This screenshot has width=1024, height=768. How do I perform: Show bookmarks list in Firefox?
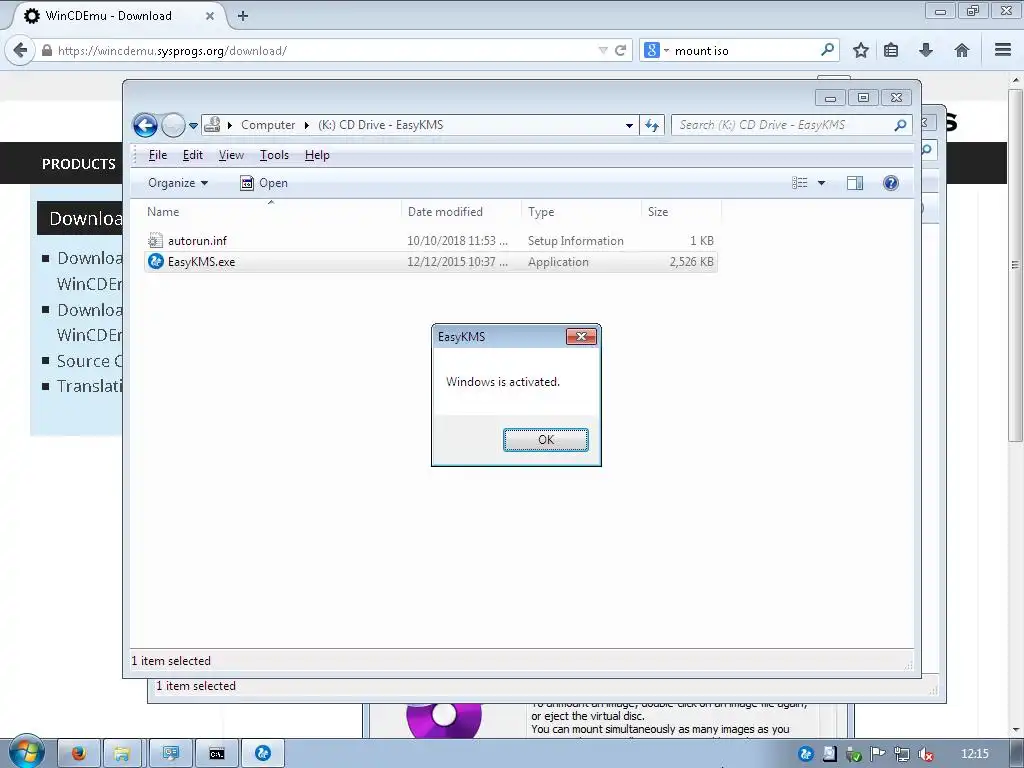[x=891, y=50]
